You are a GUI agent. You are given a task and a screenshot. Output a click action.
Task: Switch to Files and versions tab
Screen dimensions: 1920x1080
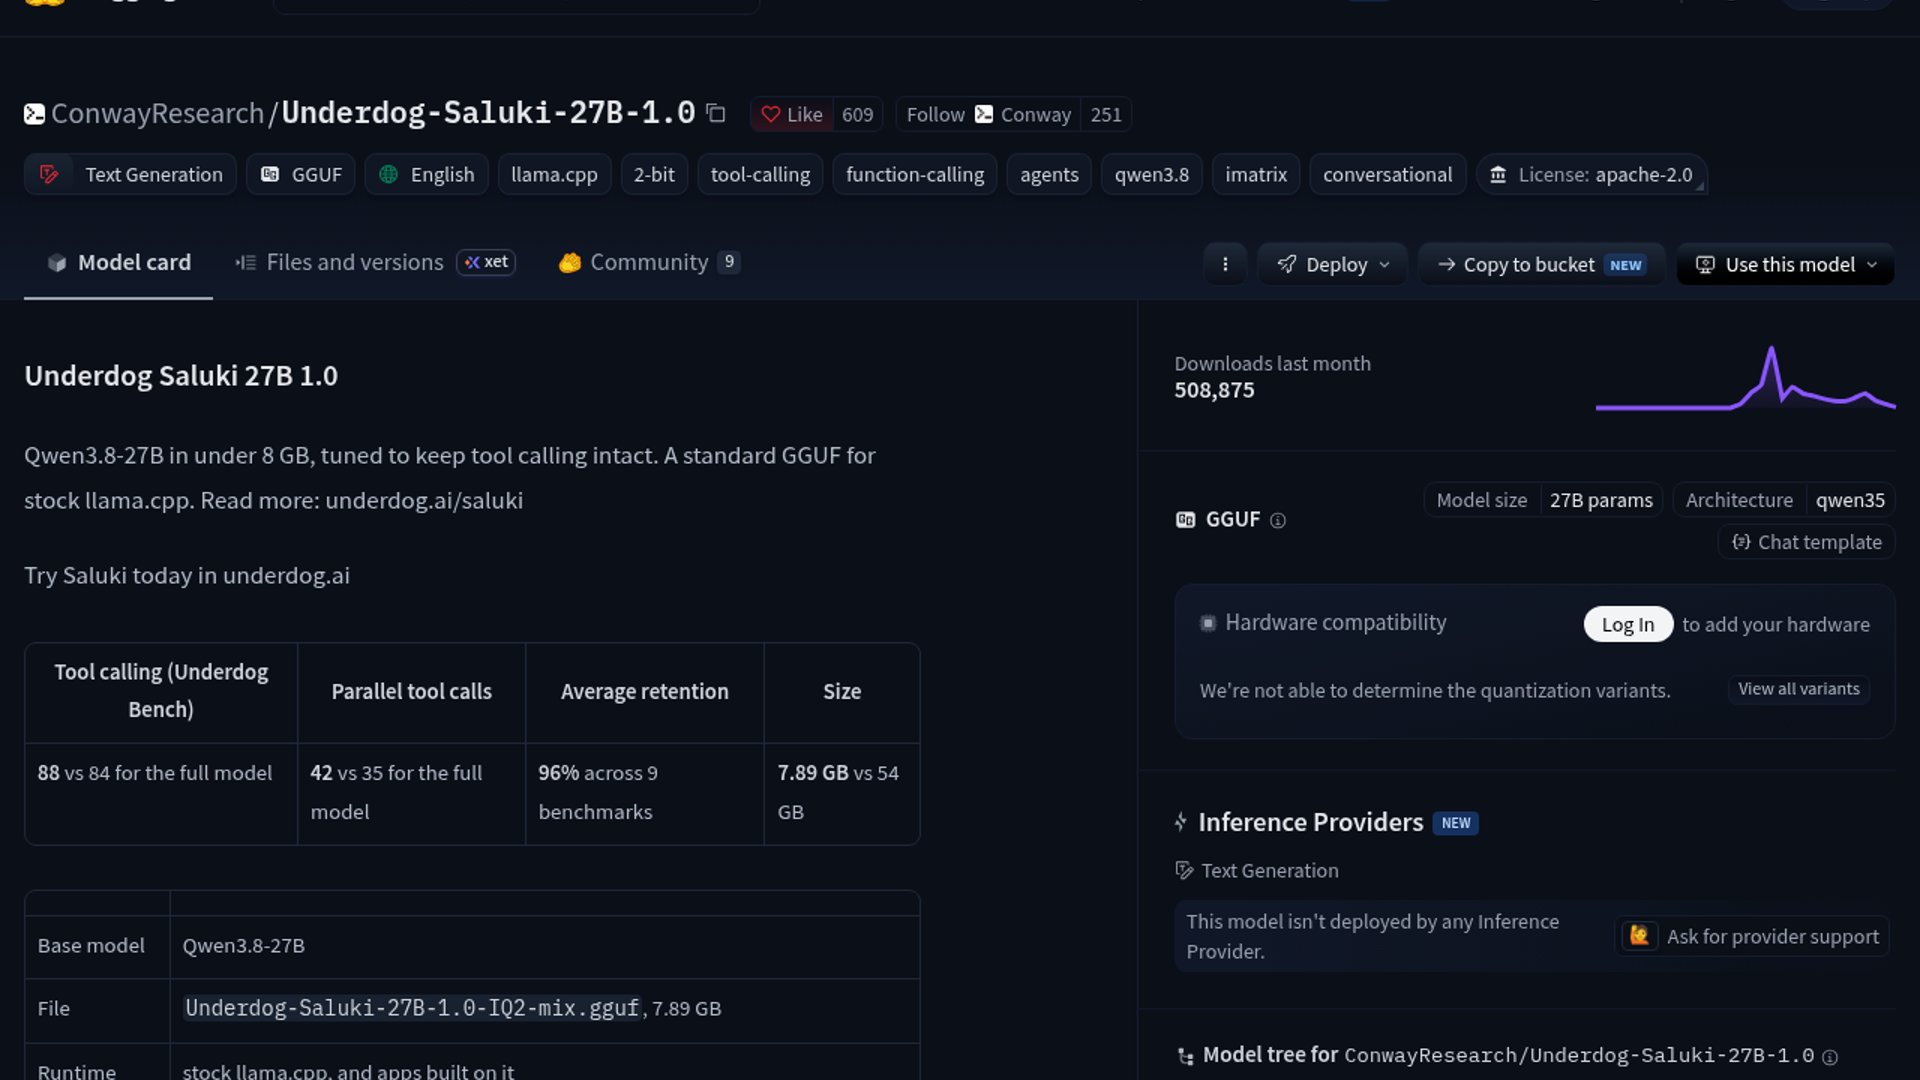pyautogui.click(x=340, y=262)
